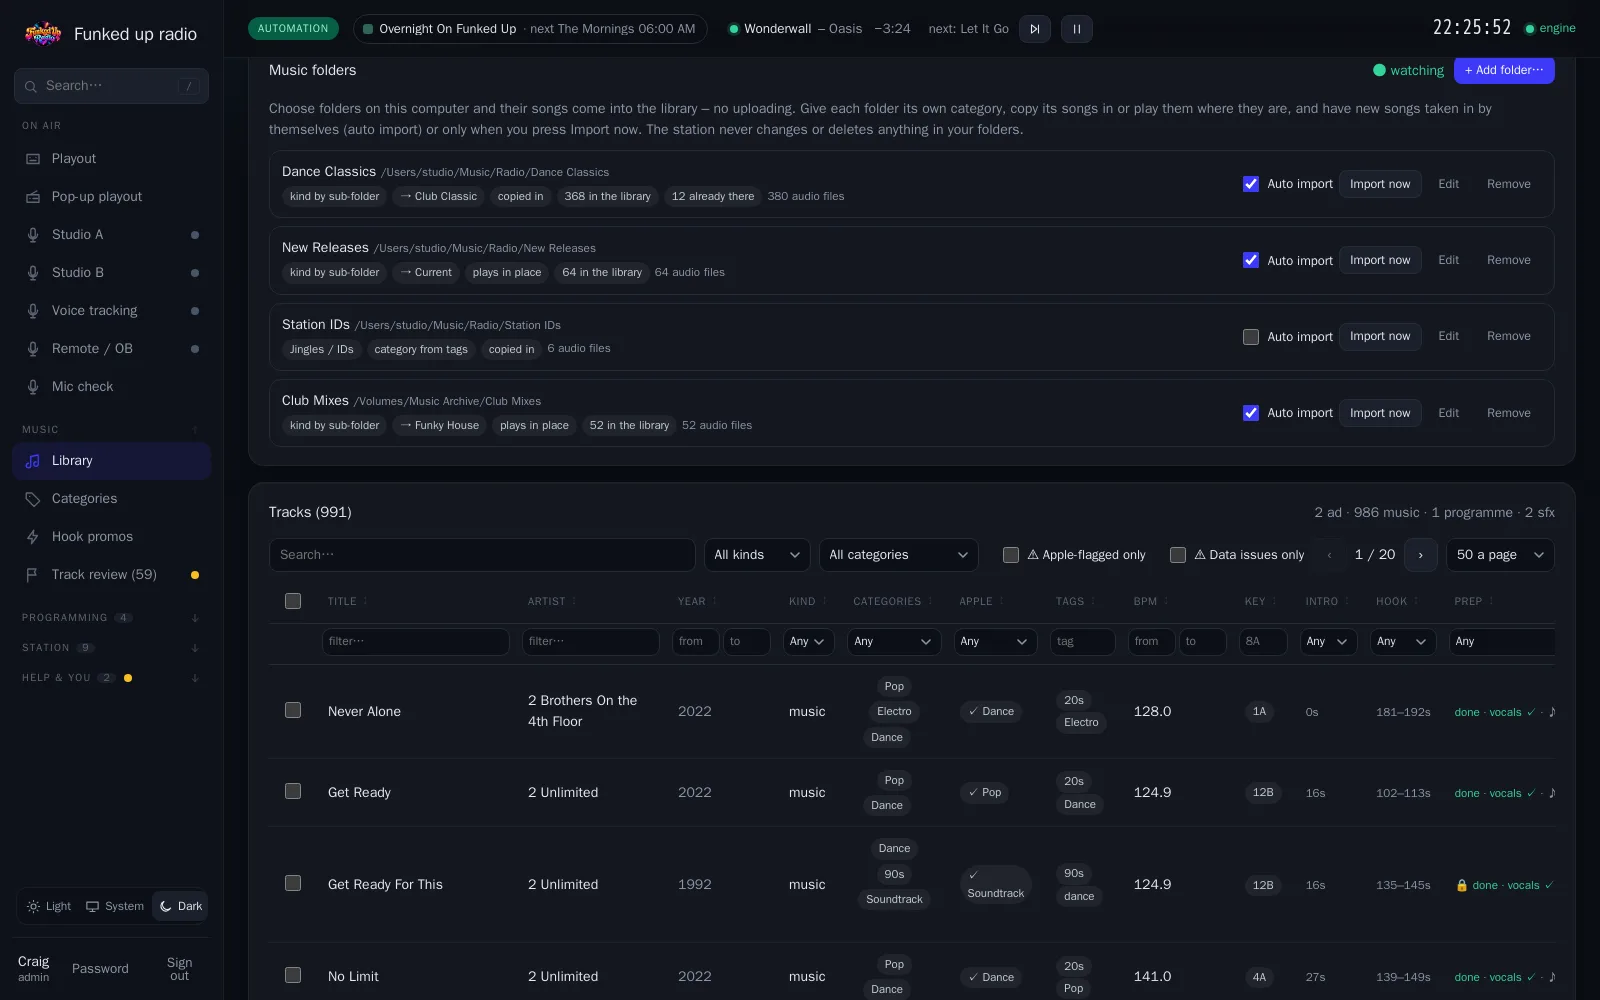1600x1000 pixels.
Task: Select the Never Alone track row
Action: 293,710
